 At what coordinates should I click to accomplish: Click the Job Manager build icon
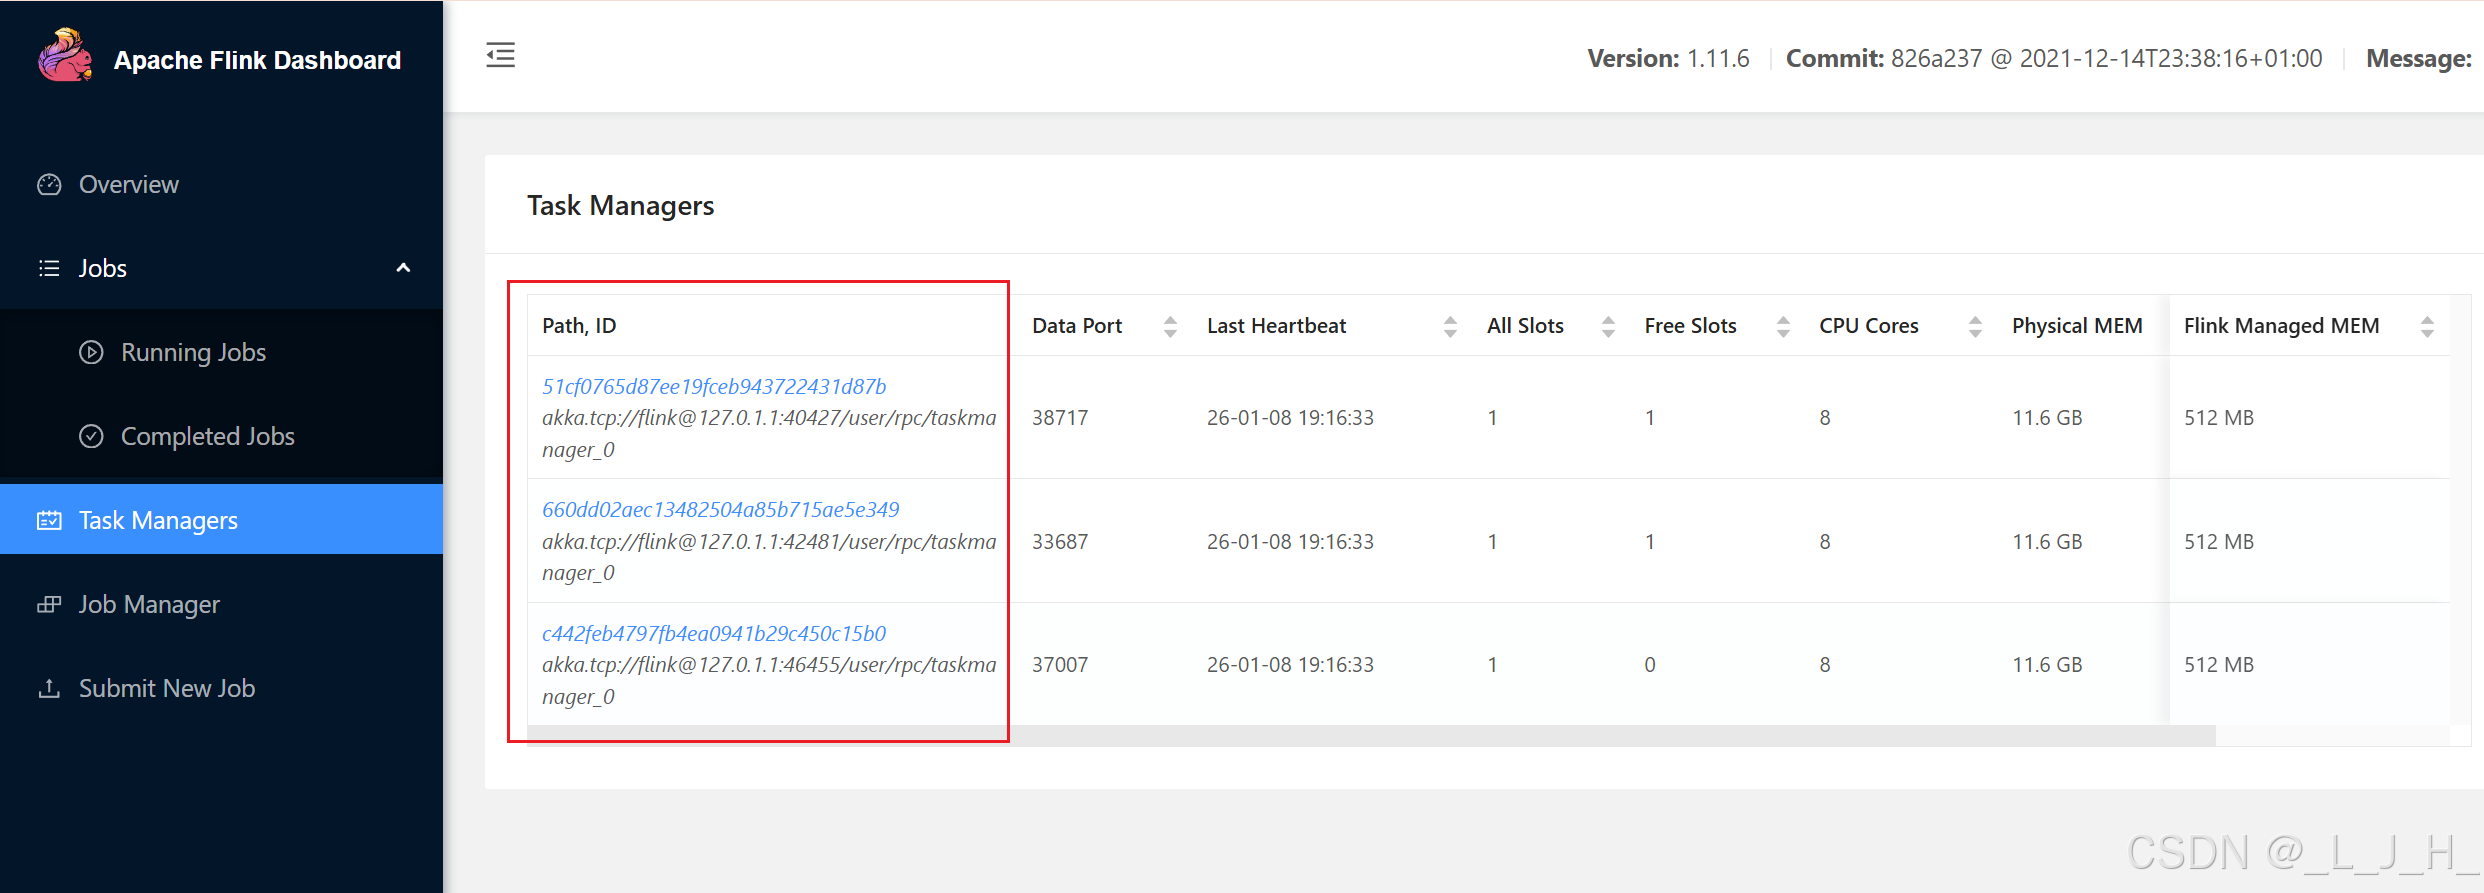pyautogui.click(x=49, y=604)
